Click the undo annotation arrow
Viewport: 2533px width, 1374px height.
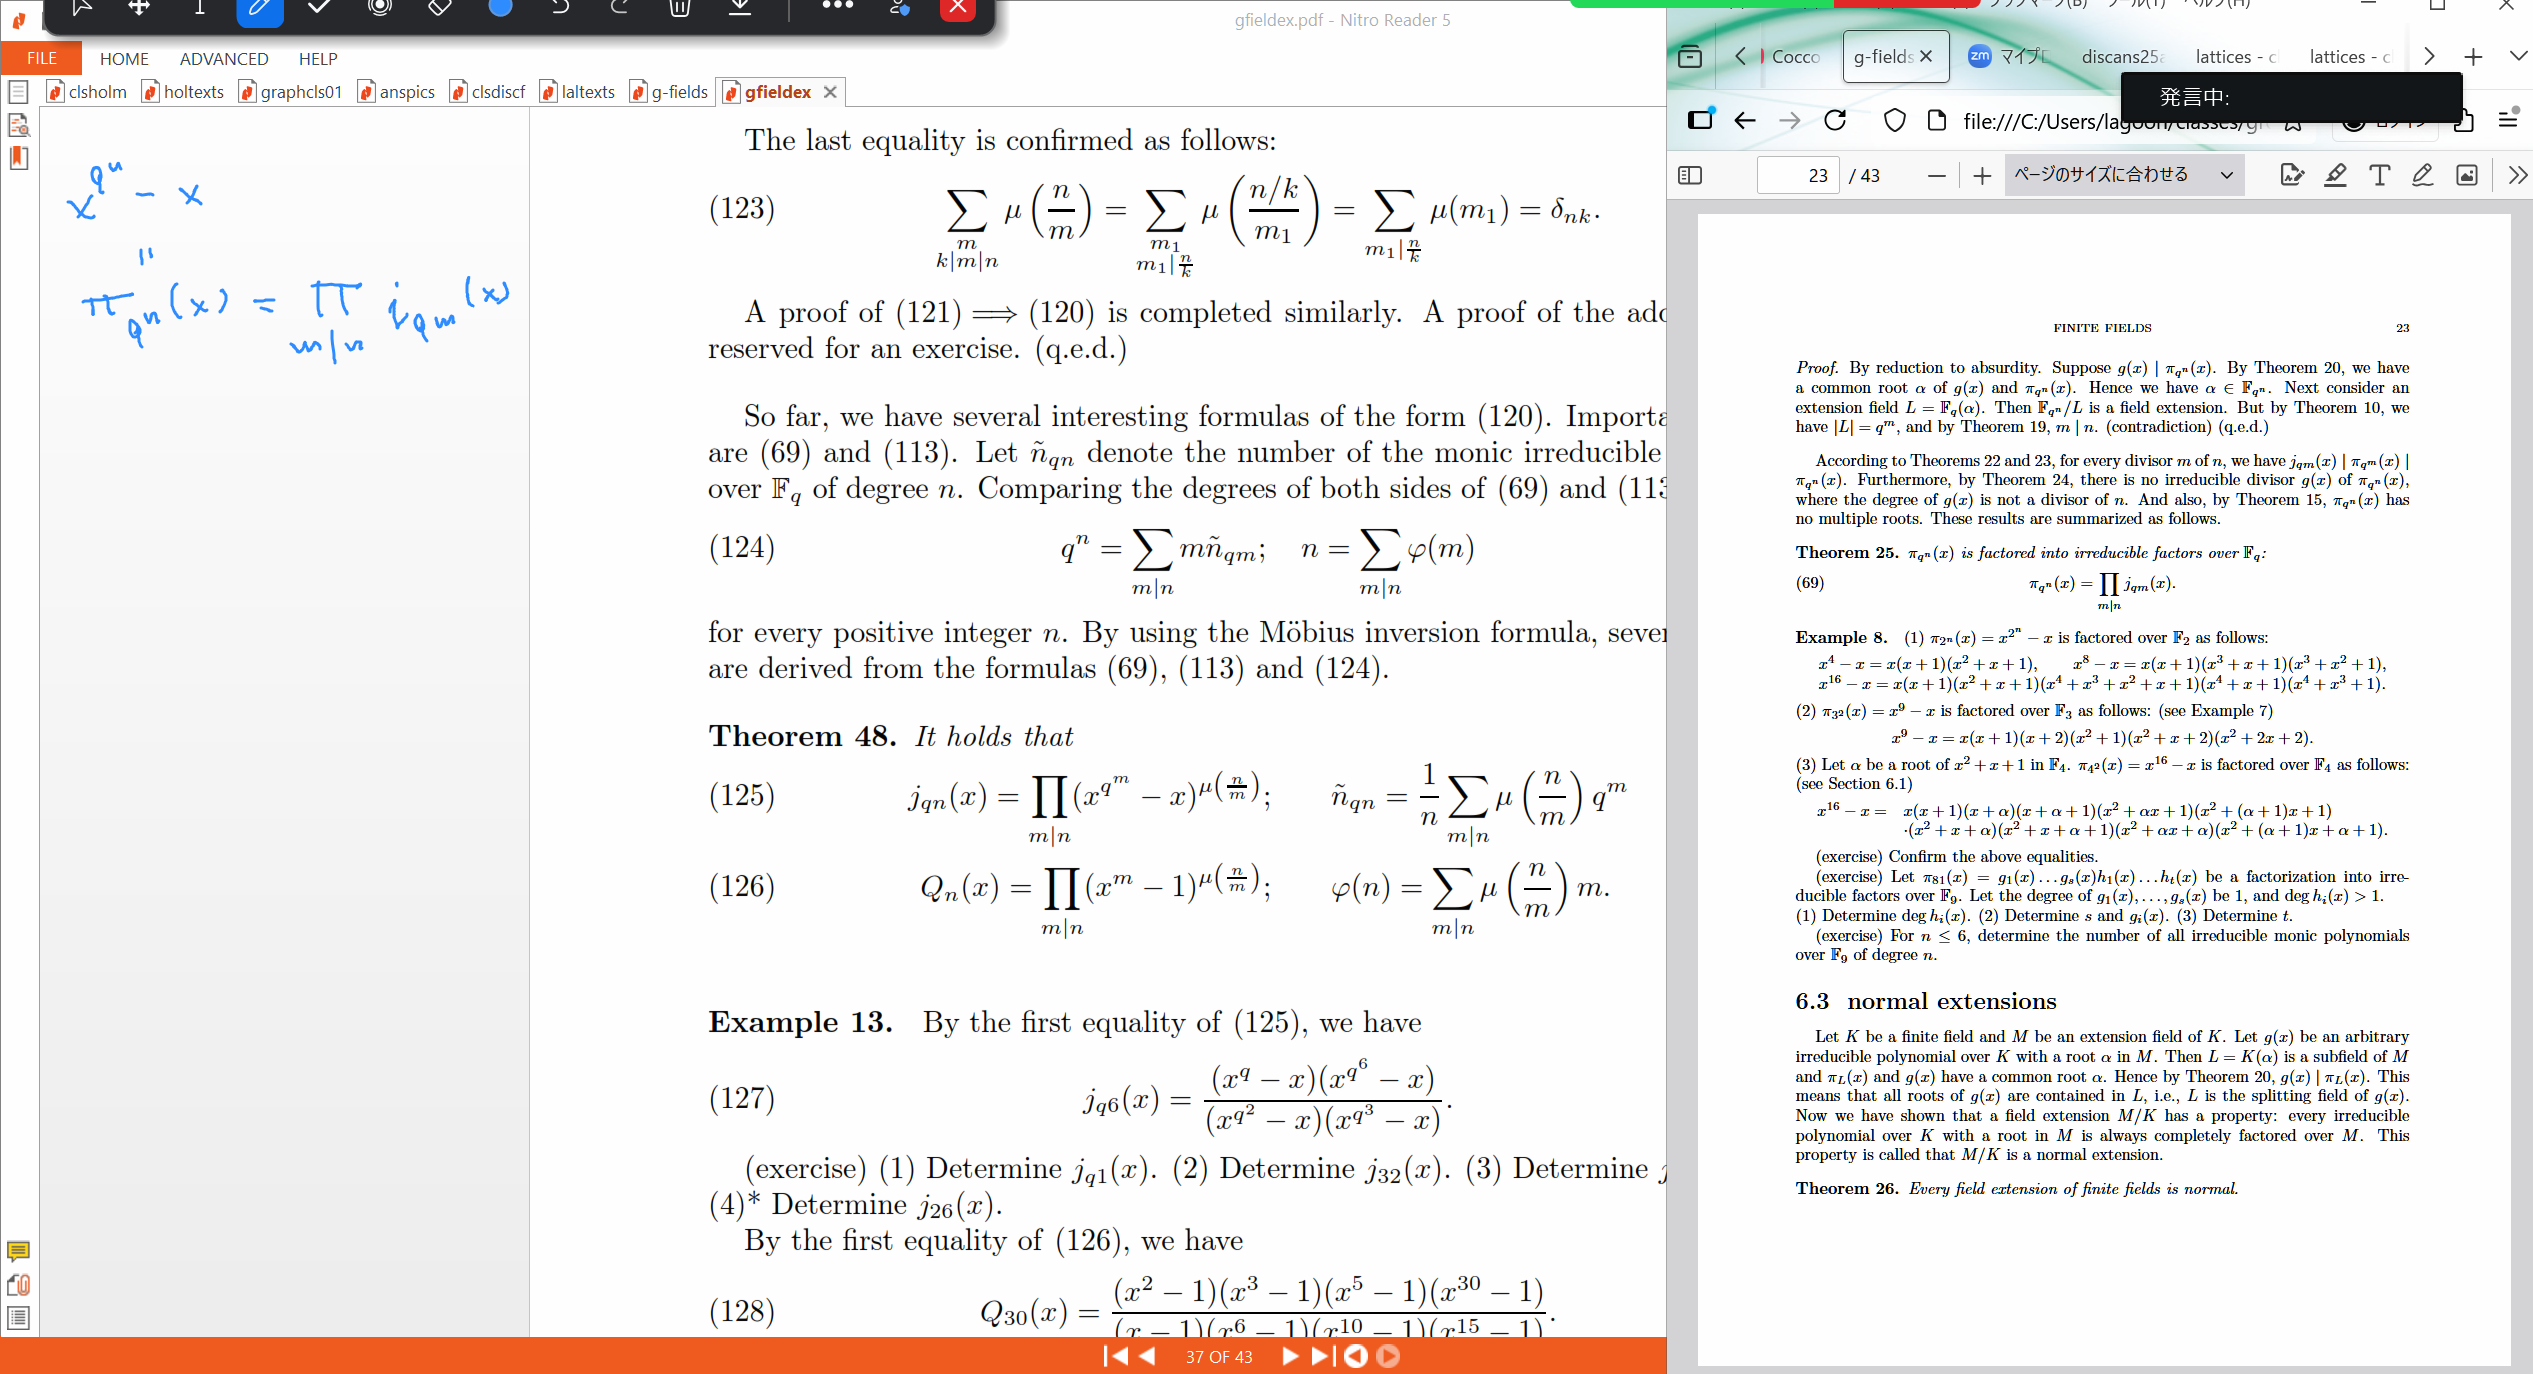click(x=560, y=8)
